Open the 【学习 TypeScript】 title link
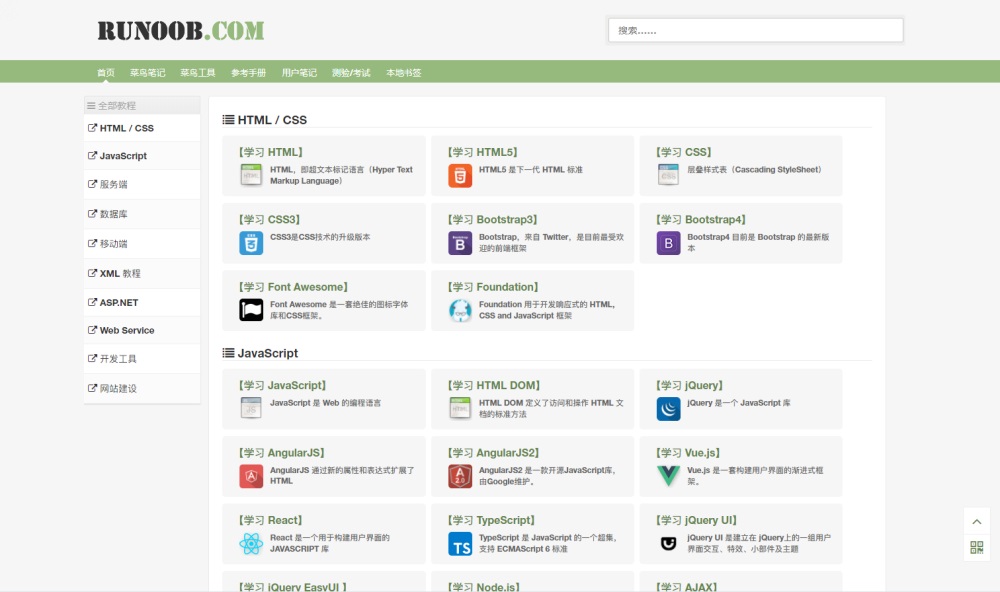1000x592 pixels. click(x=492, y=521)
